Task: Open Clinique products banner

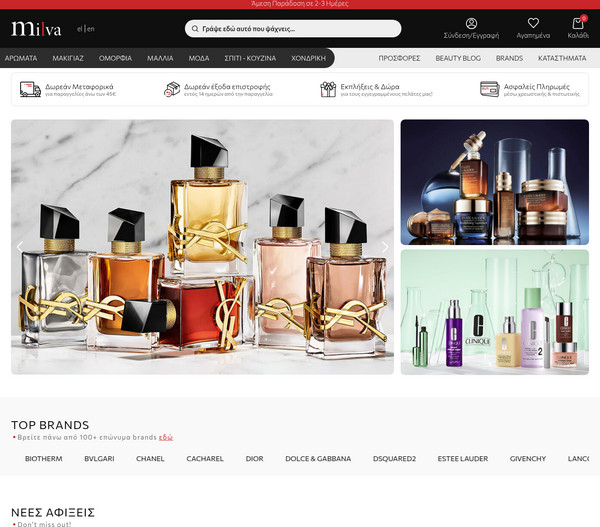Action: pyautogui.click(x=495, y=312)
